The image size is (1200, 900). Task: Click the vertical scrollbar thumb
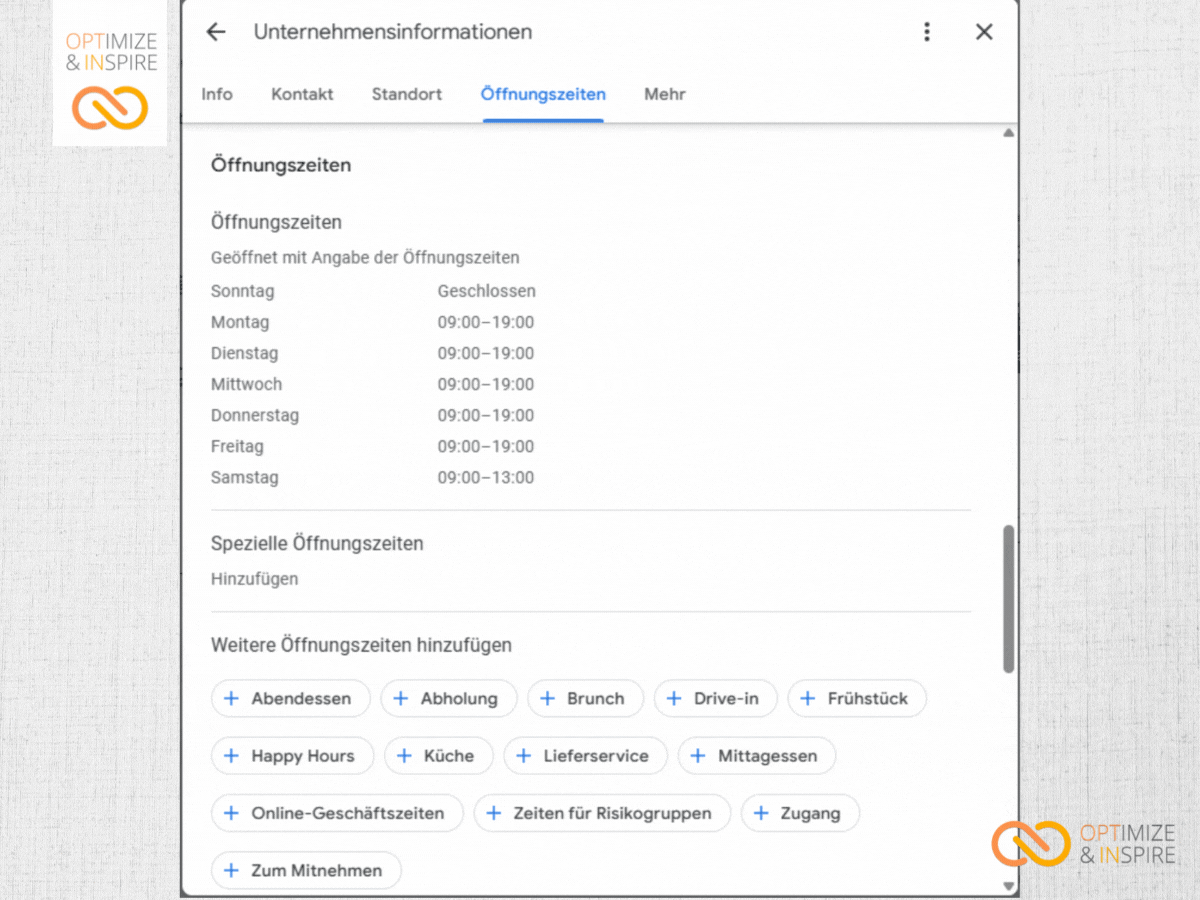click(x=1008, y=598)
